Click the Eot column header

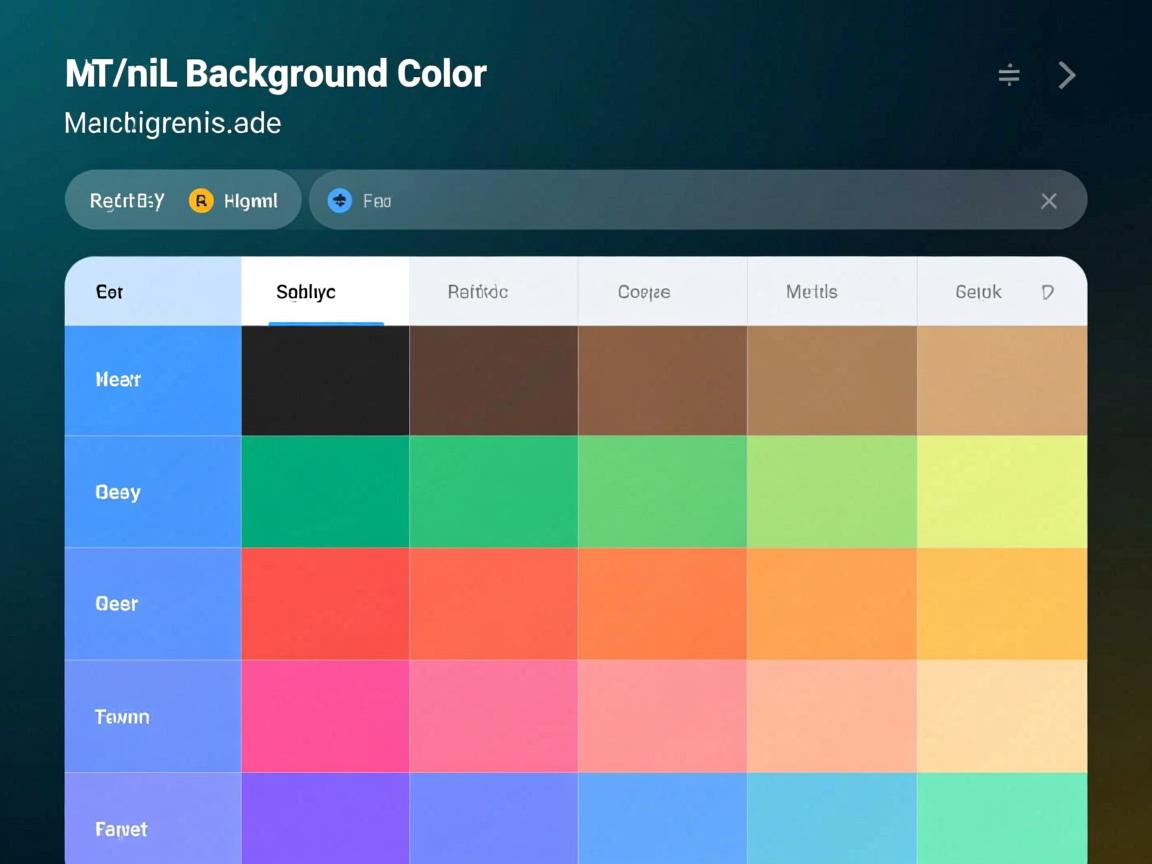(110, 292)
